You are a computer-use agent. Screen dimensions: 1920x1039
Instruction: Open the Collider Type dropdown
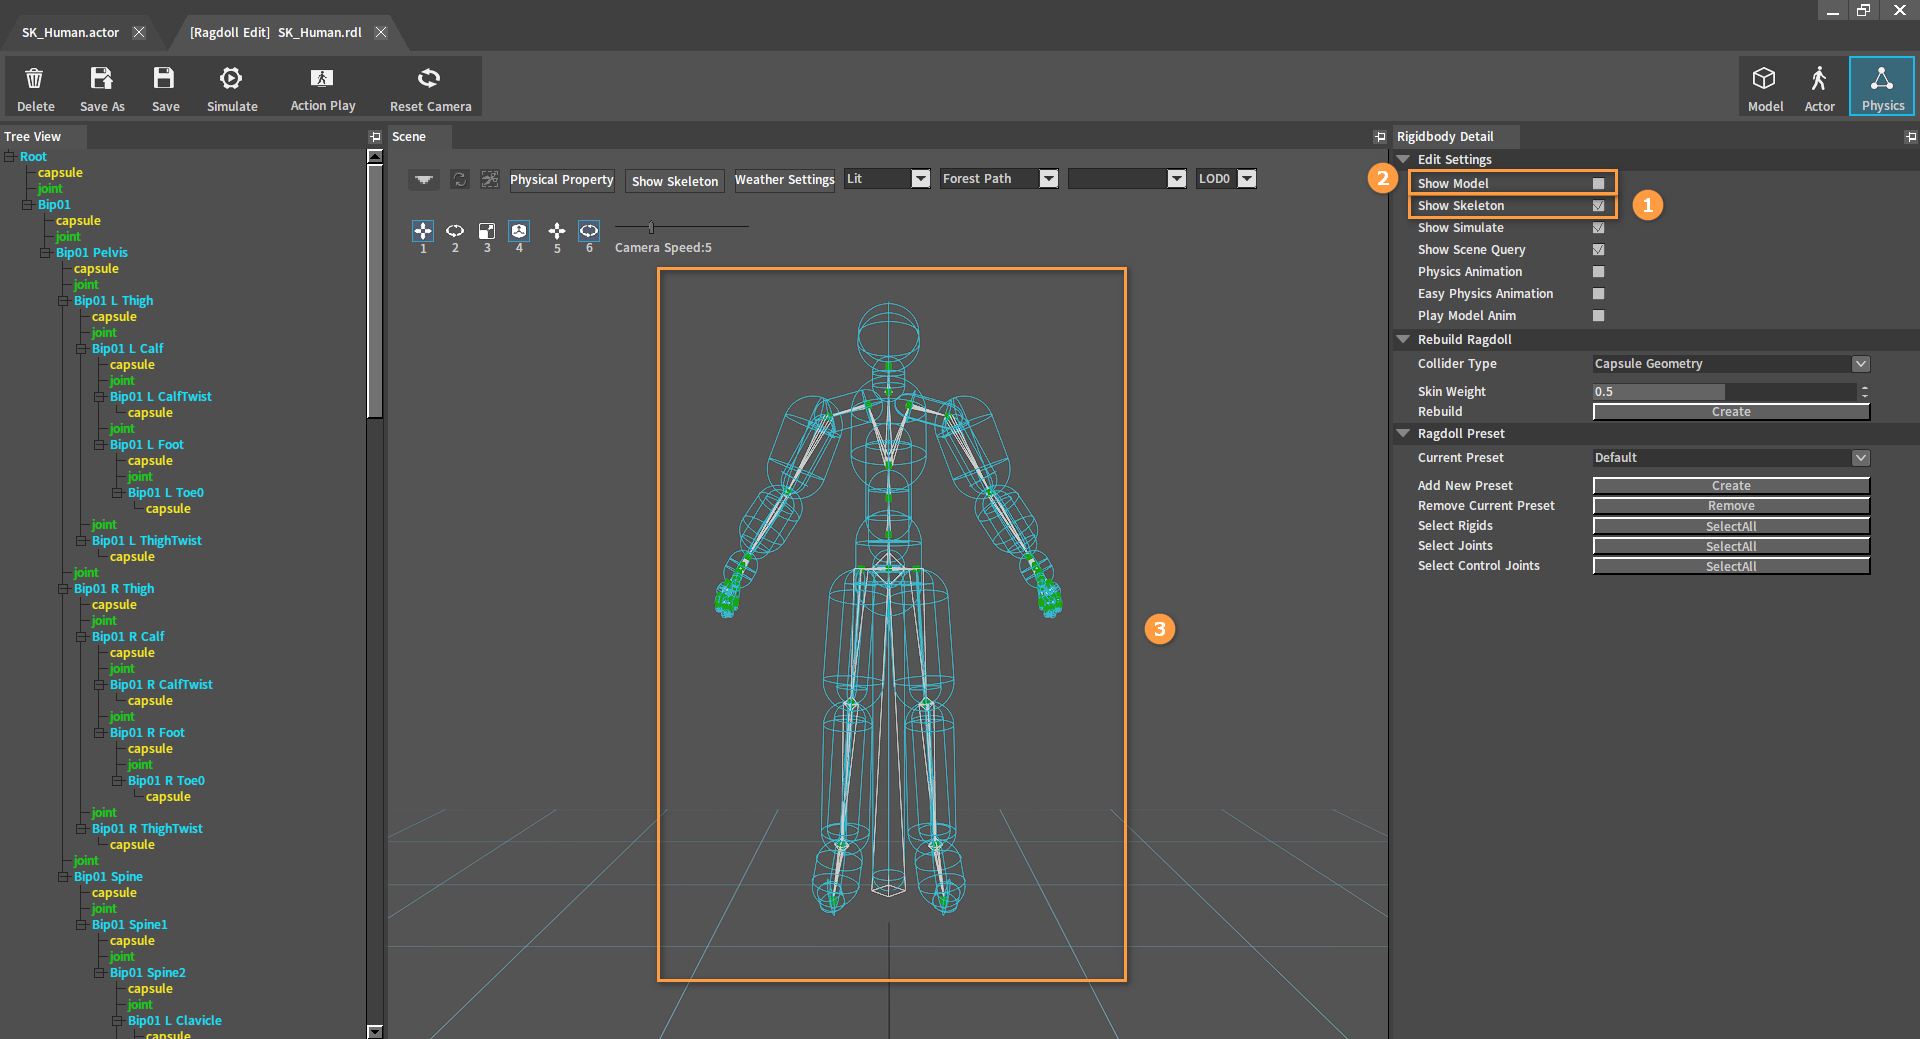click(x=1731, y=364)
